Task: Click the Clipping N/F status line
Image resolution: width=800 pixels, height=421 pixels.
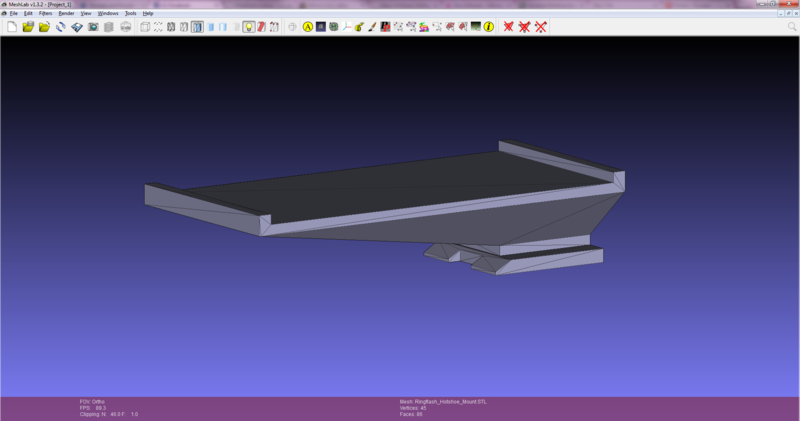Action: pos(109,414)
